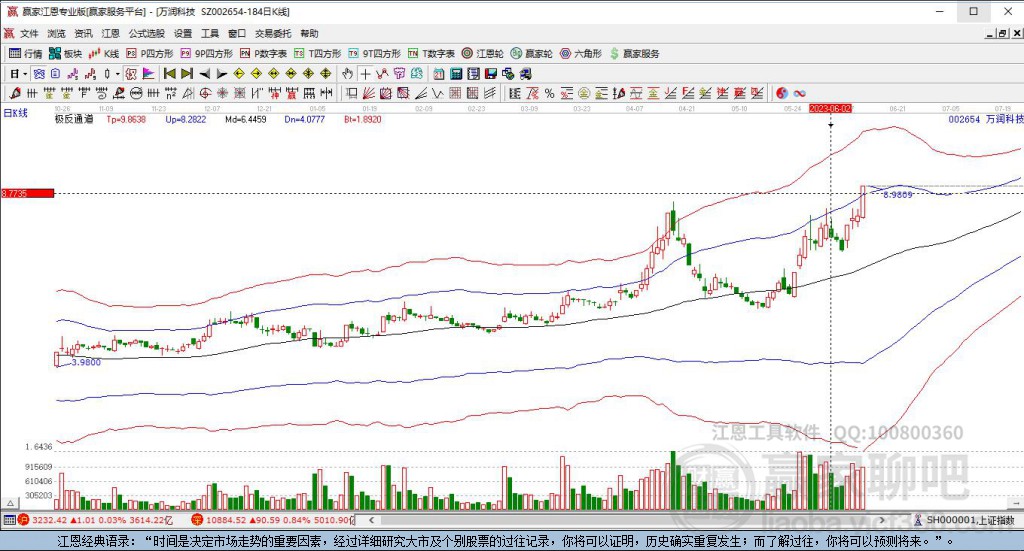Open the 行情 market quotes view

point(25,54)
